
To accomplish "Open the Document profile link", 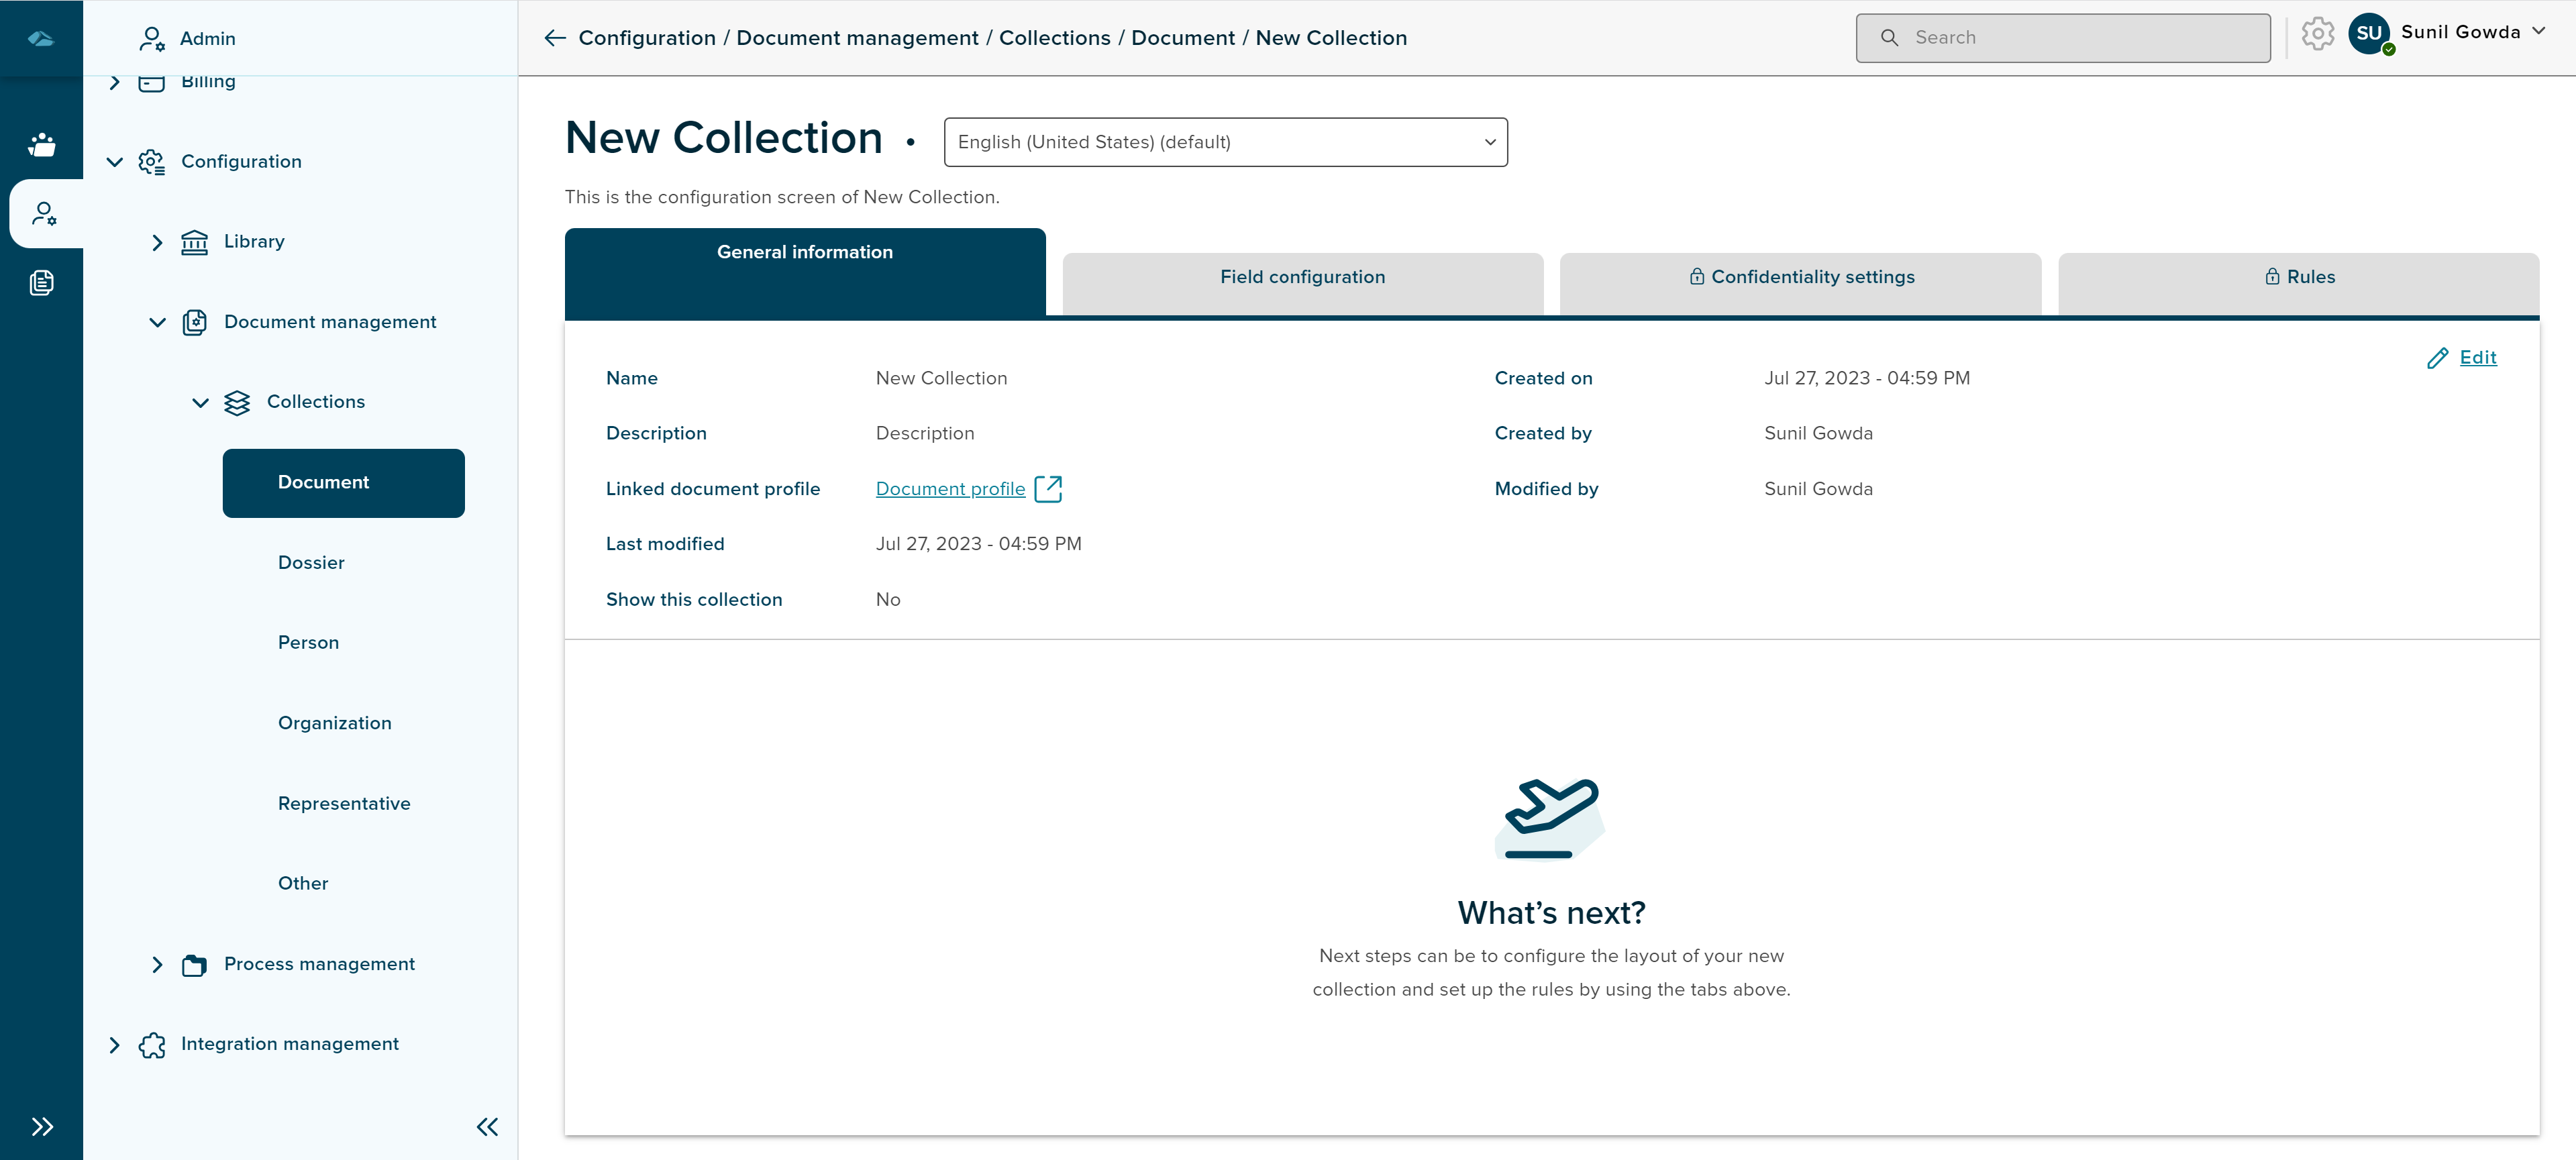I will coord(950,489).
